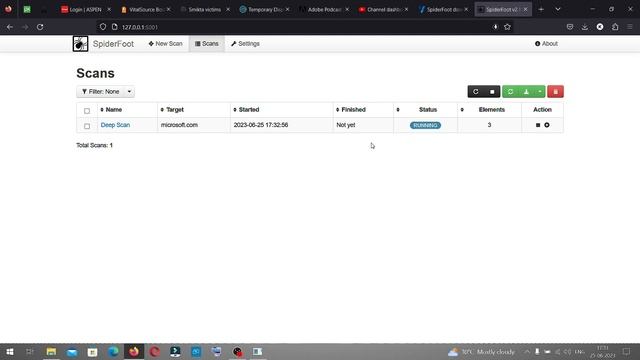This screenshot has width=640, height=360.
Task: Click the black re-run selected scans icon
Action: 476,91
